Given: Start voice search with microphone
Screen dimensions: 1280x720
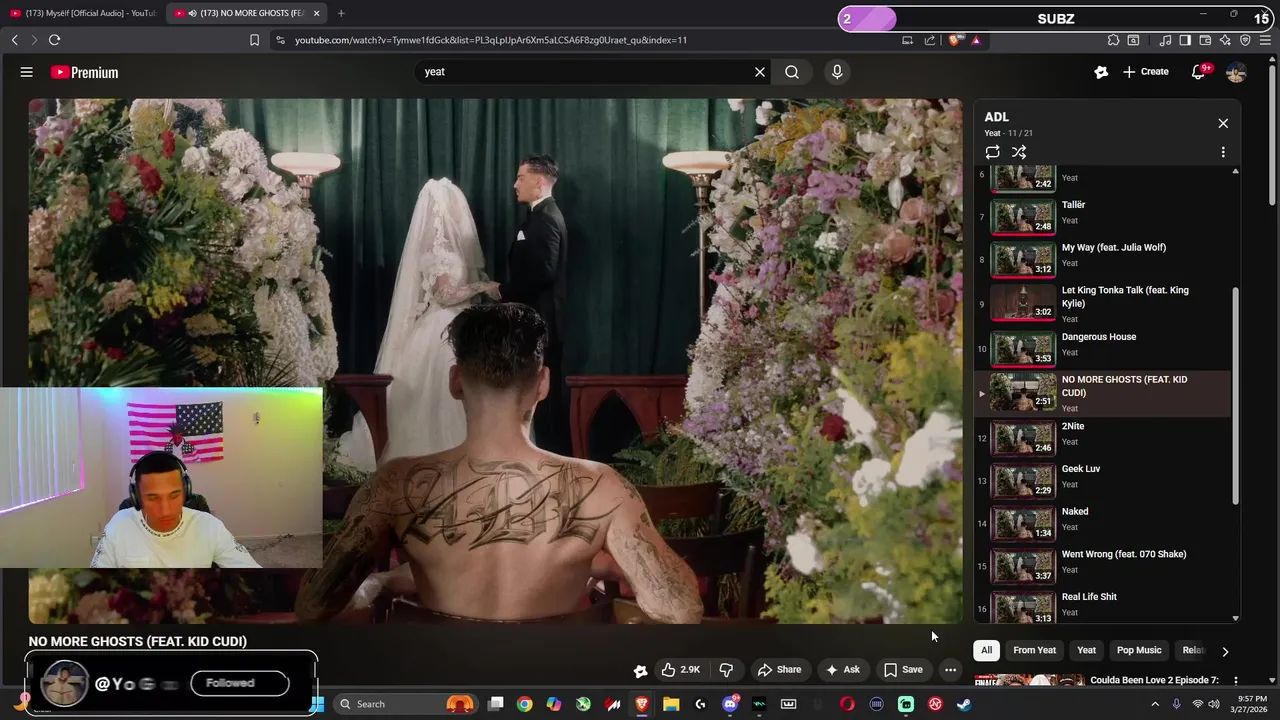Looking at the screenshot, I should click(x=837, y=72).
